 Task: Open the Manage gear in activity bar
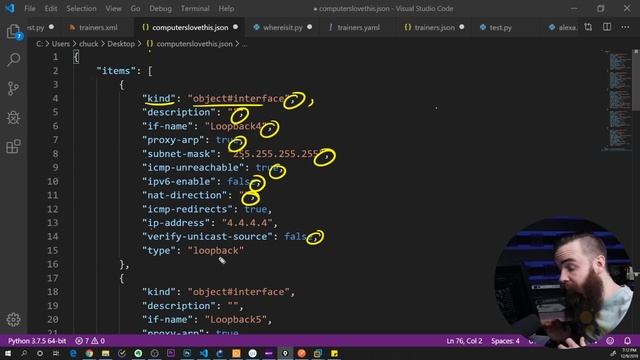click(x=13, y=320)
